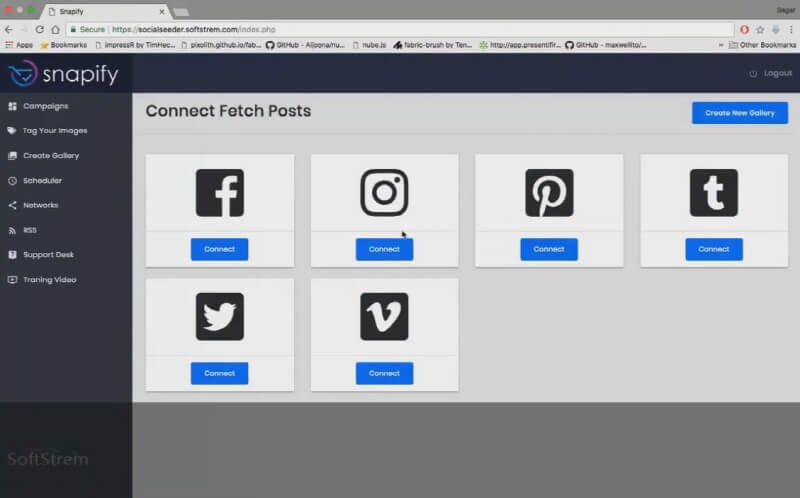The image size is (800, 498).
Task: Open GitHub - Aljoona bookmark
Action: pyautogui.click(x=305, y=45)
